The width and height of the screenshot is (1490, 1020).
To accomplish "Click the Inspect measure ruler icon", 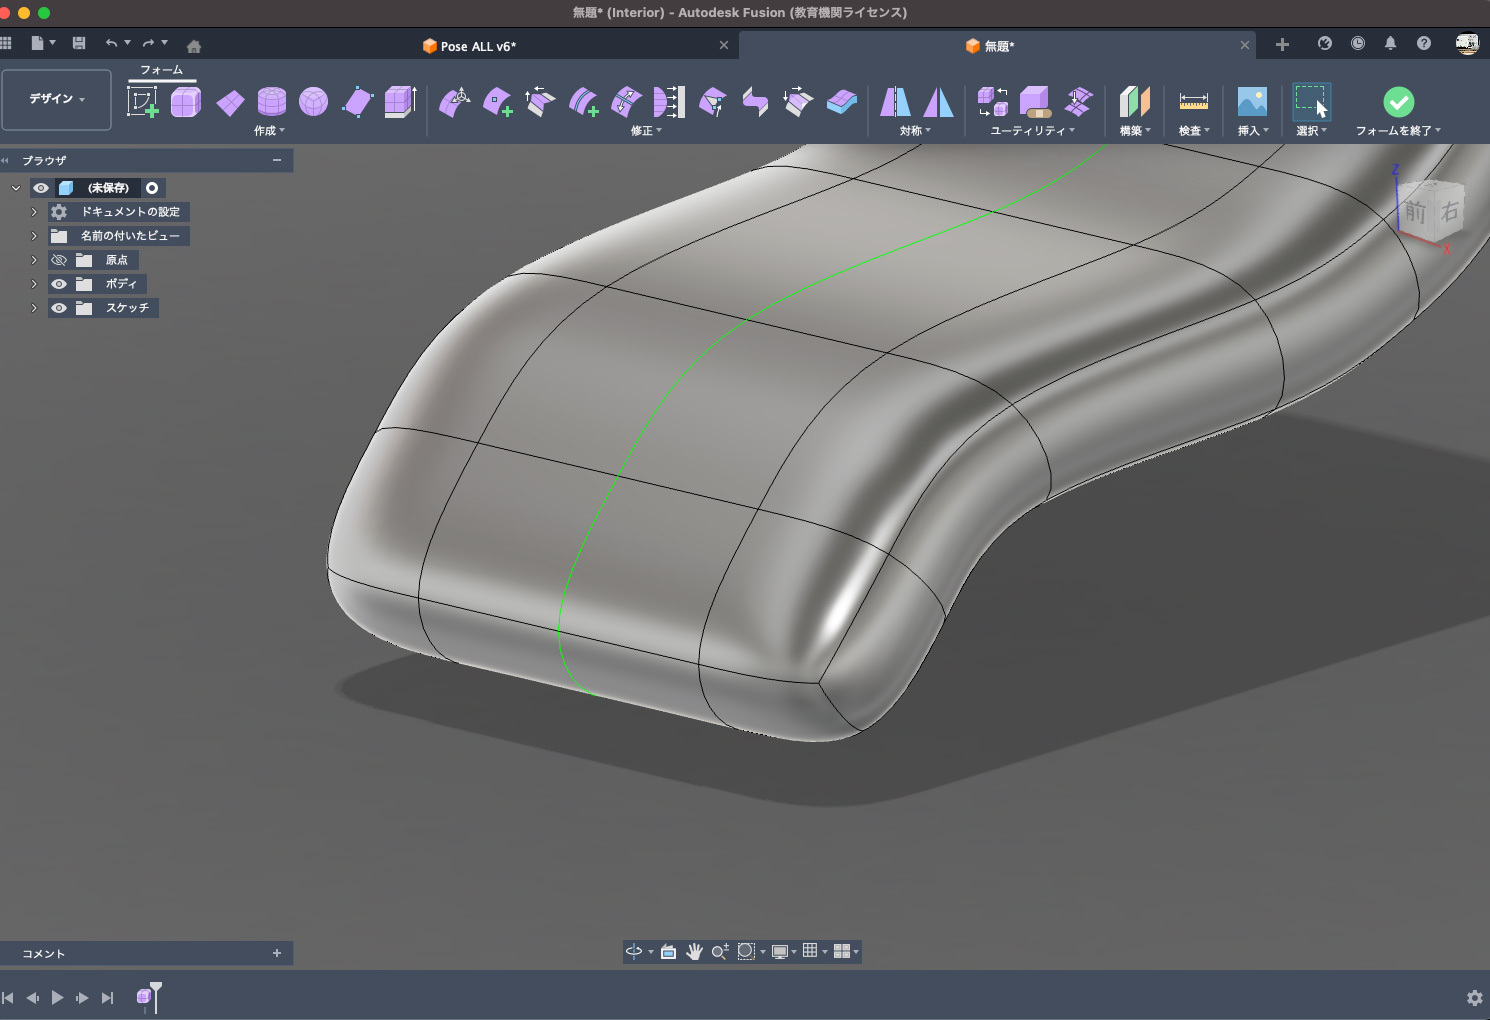I will 1193,101.
